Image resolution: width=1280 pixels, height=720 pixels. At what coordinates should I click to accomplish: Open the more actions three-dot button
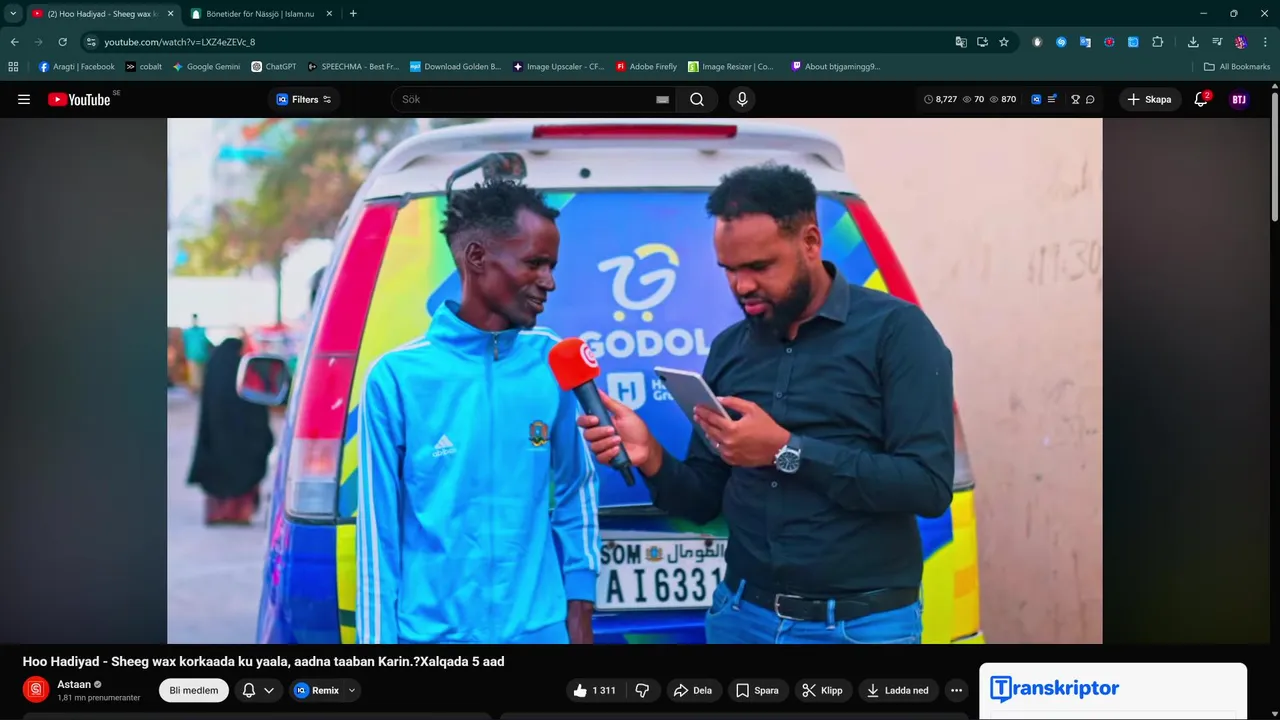(x=957, y=690)
